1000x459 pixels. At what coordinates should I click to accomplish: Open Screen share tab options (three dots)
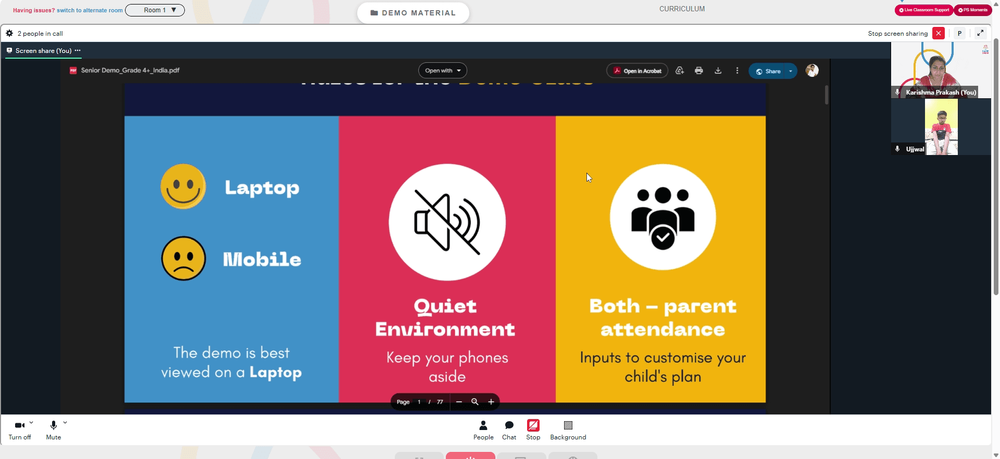(78, 50)
